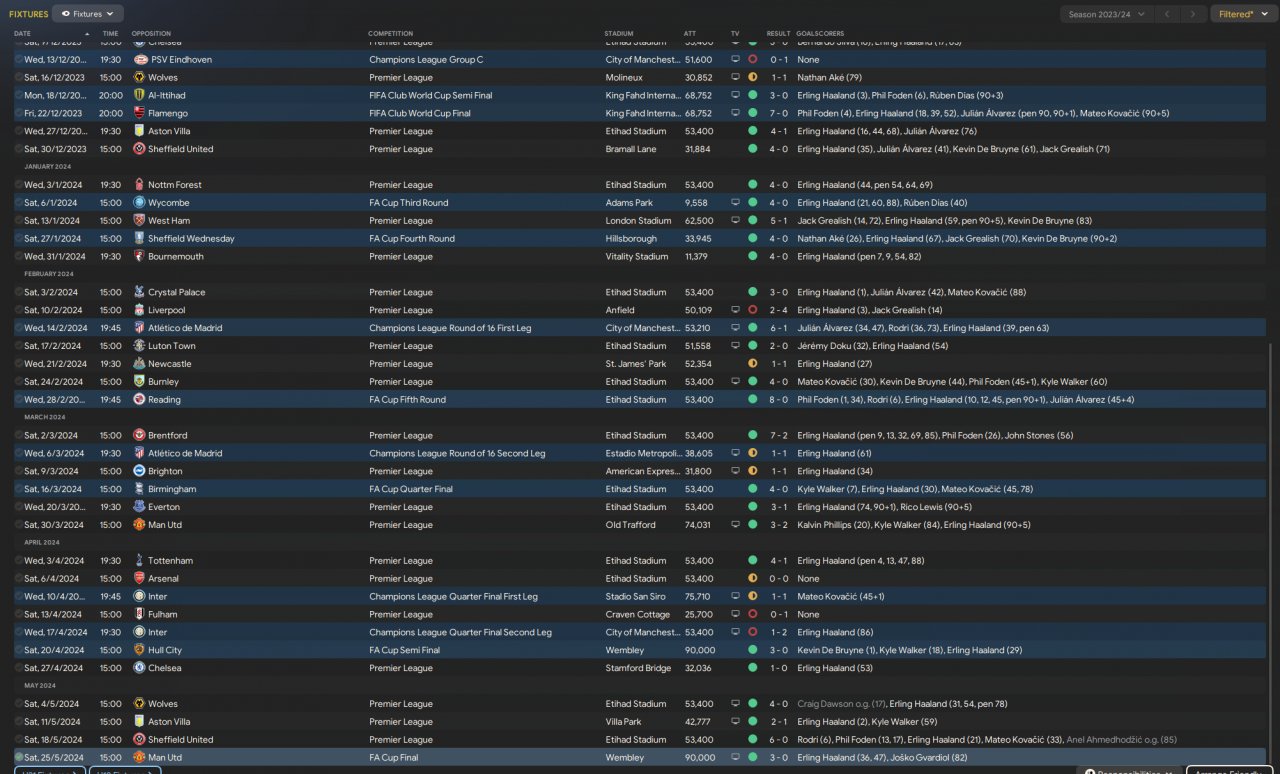Click the Liverpool club badge
This screenshot has width=1280, height=774.
click(x=140, y=311)
